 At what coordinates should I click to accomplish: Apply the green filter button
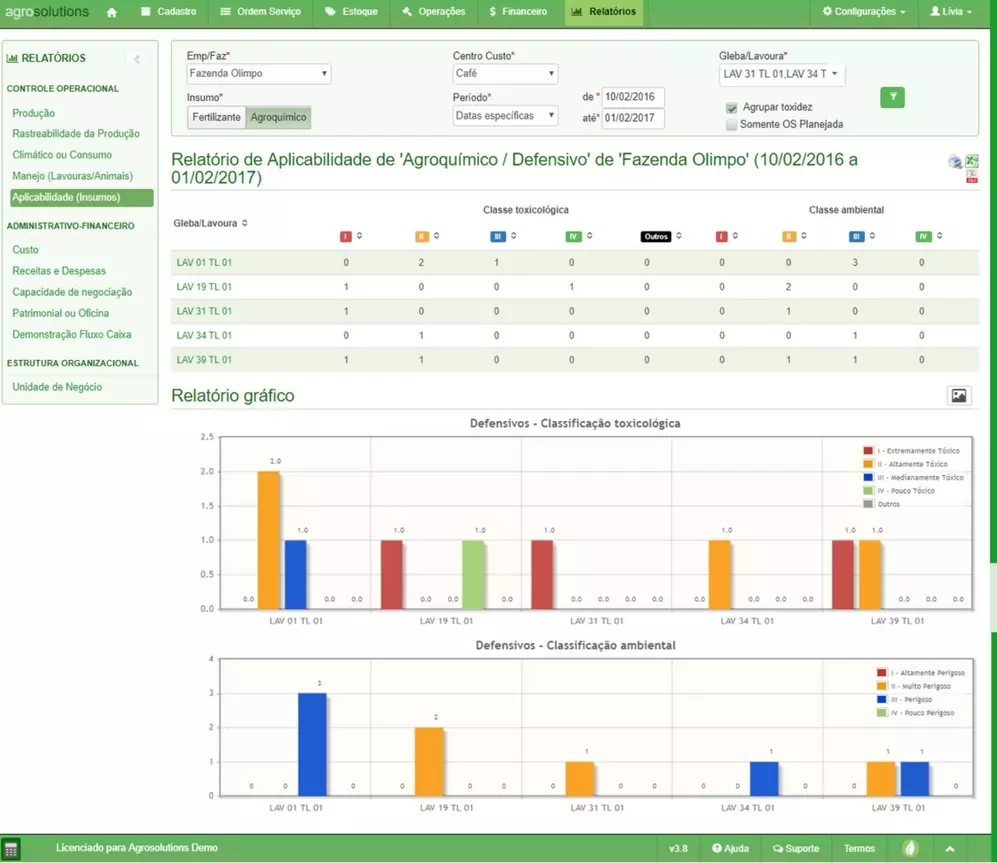(x=892, y=97)
